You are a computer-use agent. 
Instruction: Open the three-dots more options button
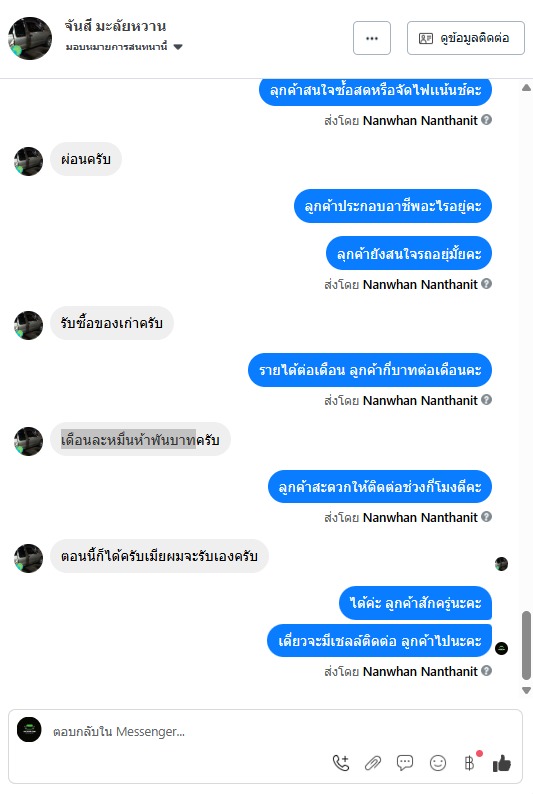click(372, 38)
